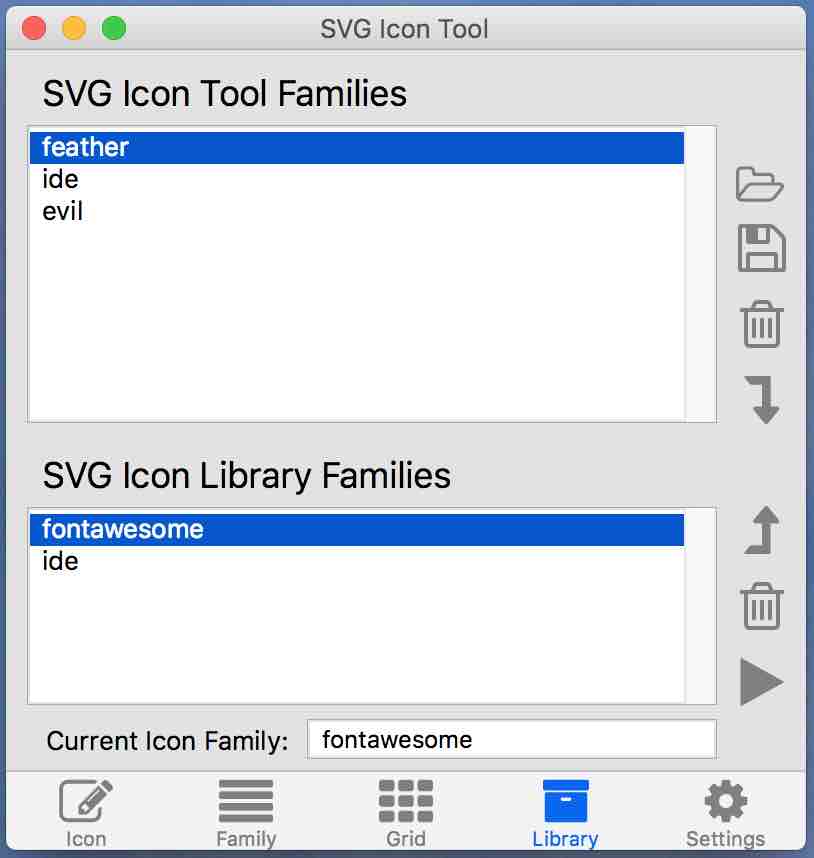Open the Family tab
The image size is (814, 858).
[x=246, y=812]
